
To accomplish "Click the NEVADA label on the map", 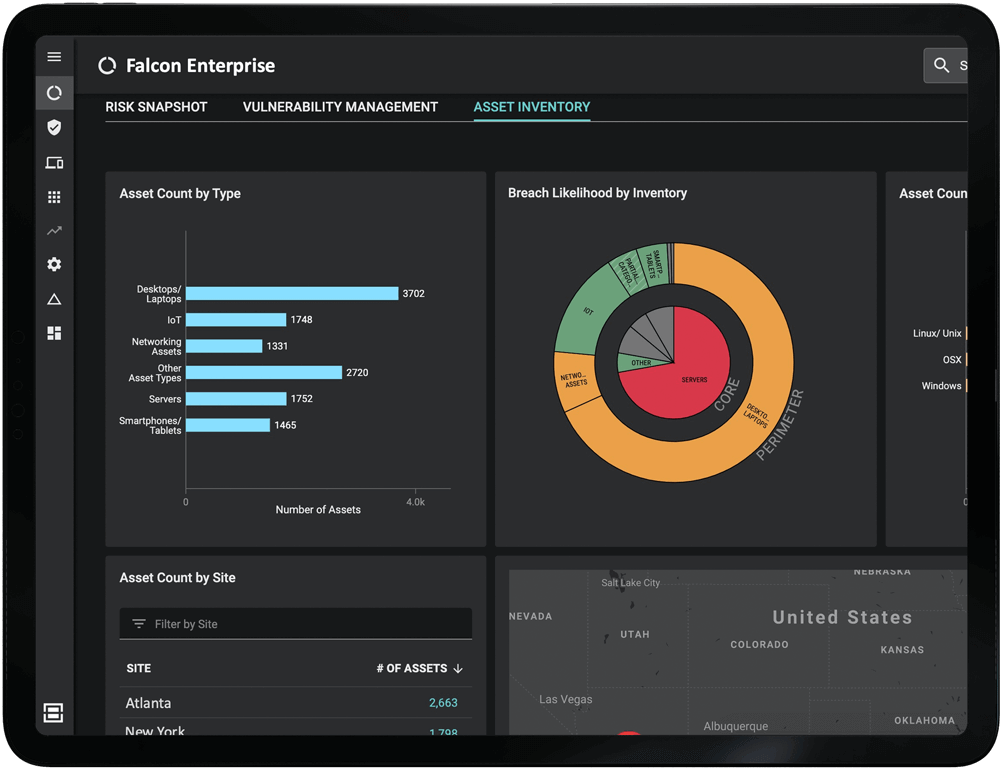I will (x=531, y=616).
